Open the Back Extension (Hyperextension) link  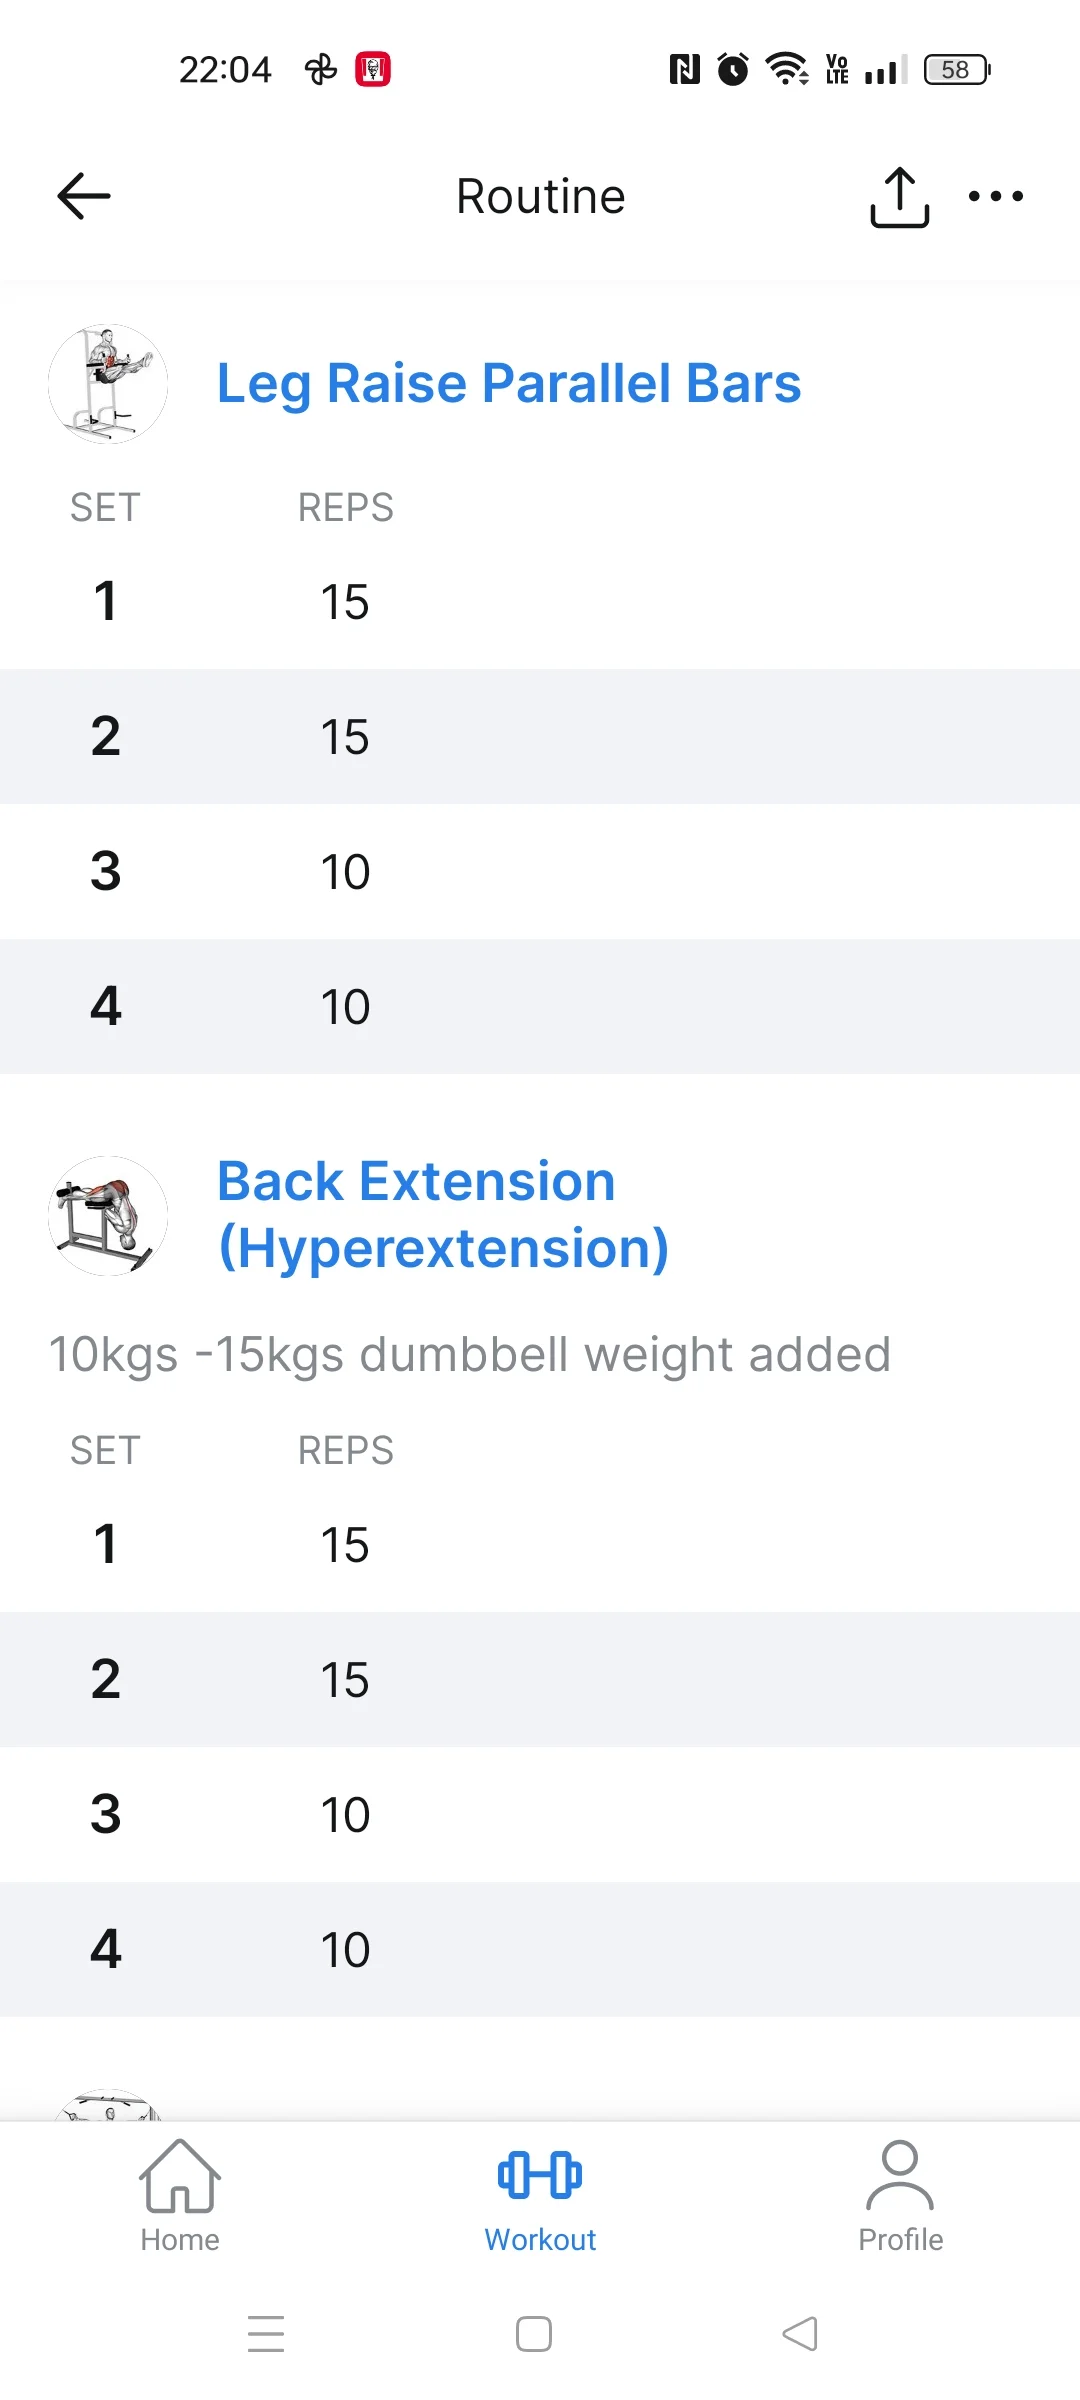[x=443, y=1215]
